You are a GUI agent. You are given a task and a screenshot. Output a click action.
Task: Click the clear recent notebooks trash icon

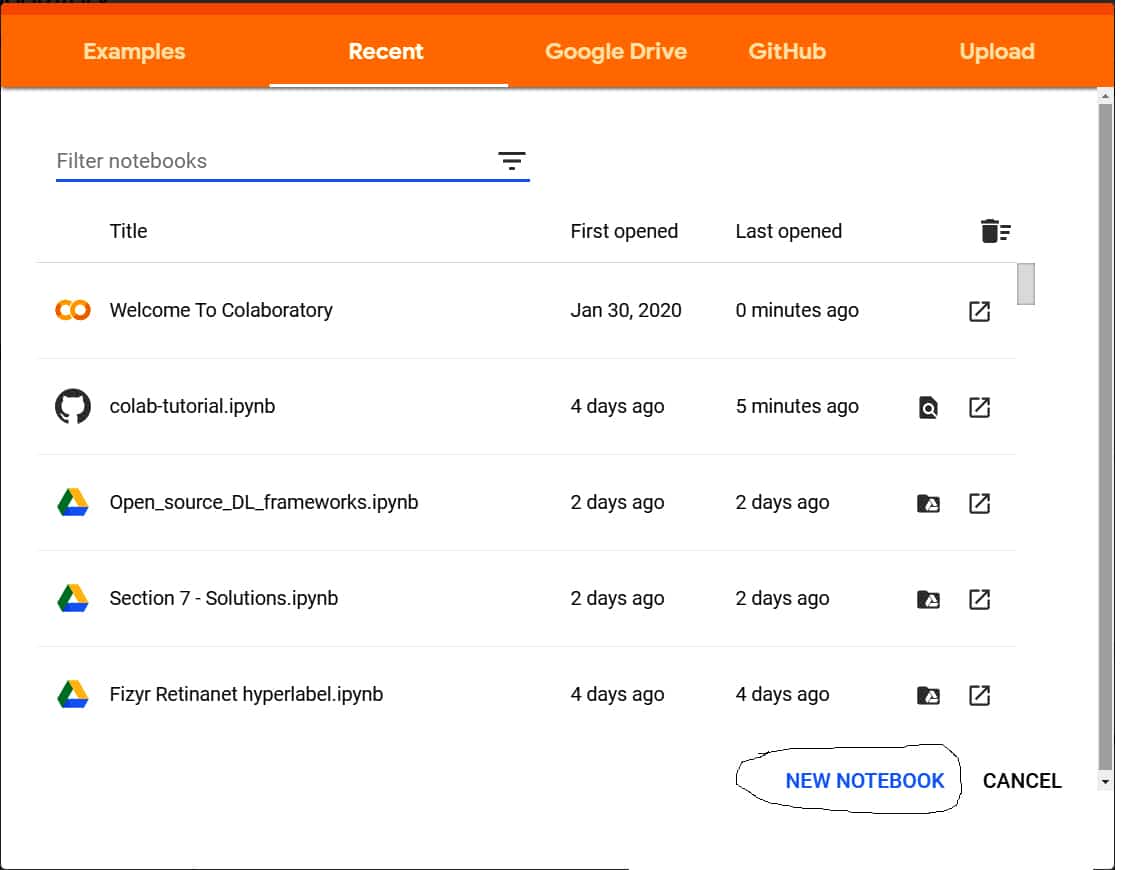(994, 231)
